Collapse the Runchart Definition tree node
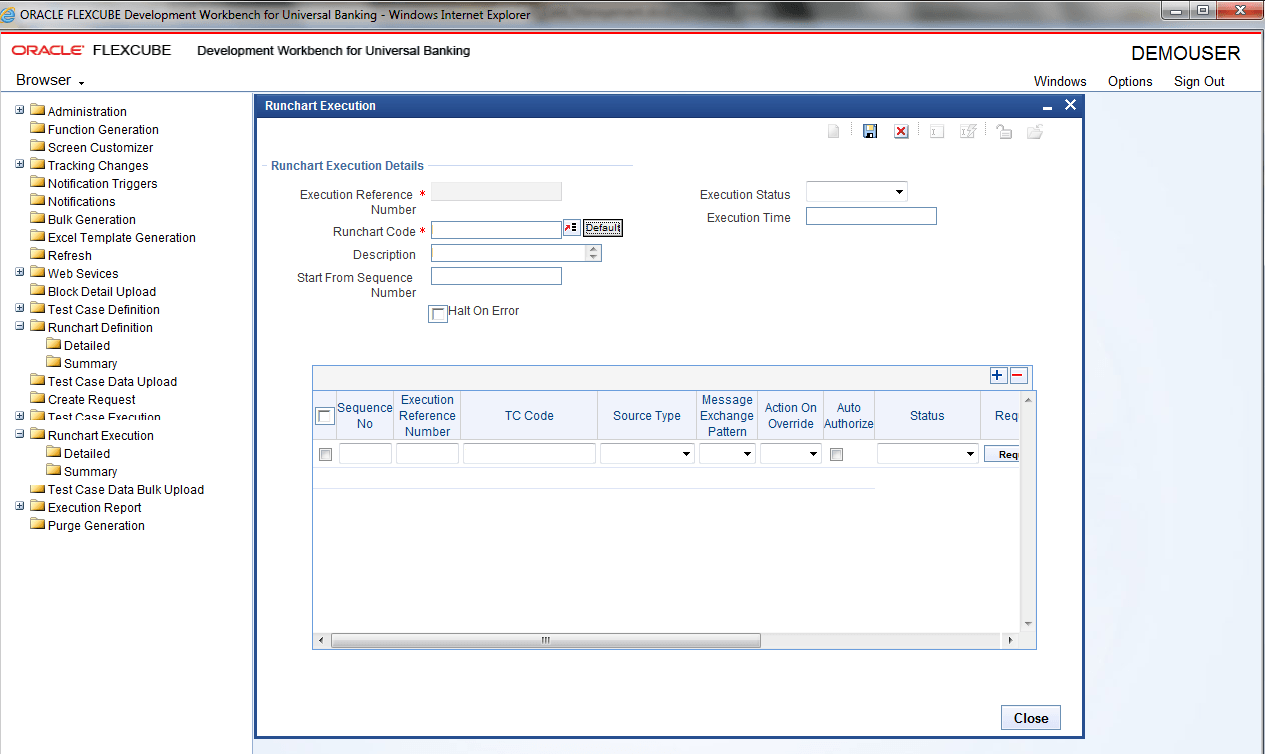1265x754 pixels. click(x=20, y=326)
